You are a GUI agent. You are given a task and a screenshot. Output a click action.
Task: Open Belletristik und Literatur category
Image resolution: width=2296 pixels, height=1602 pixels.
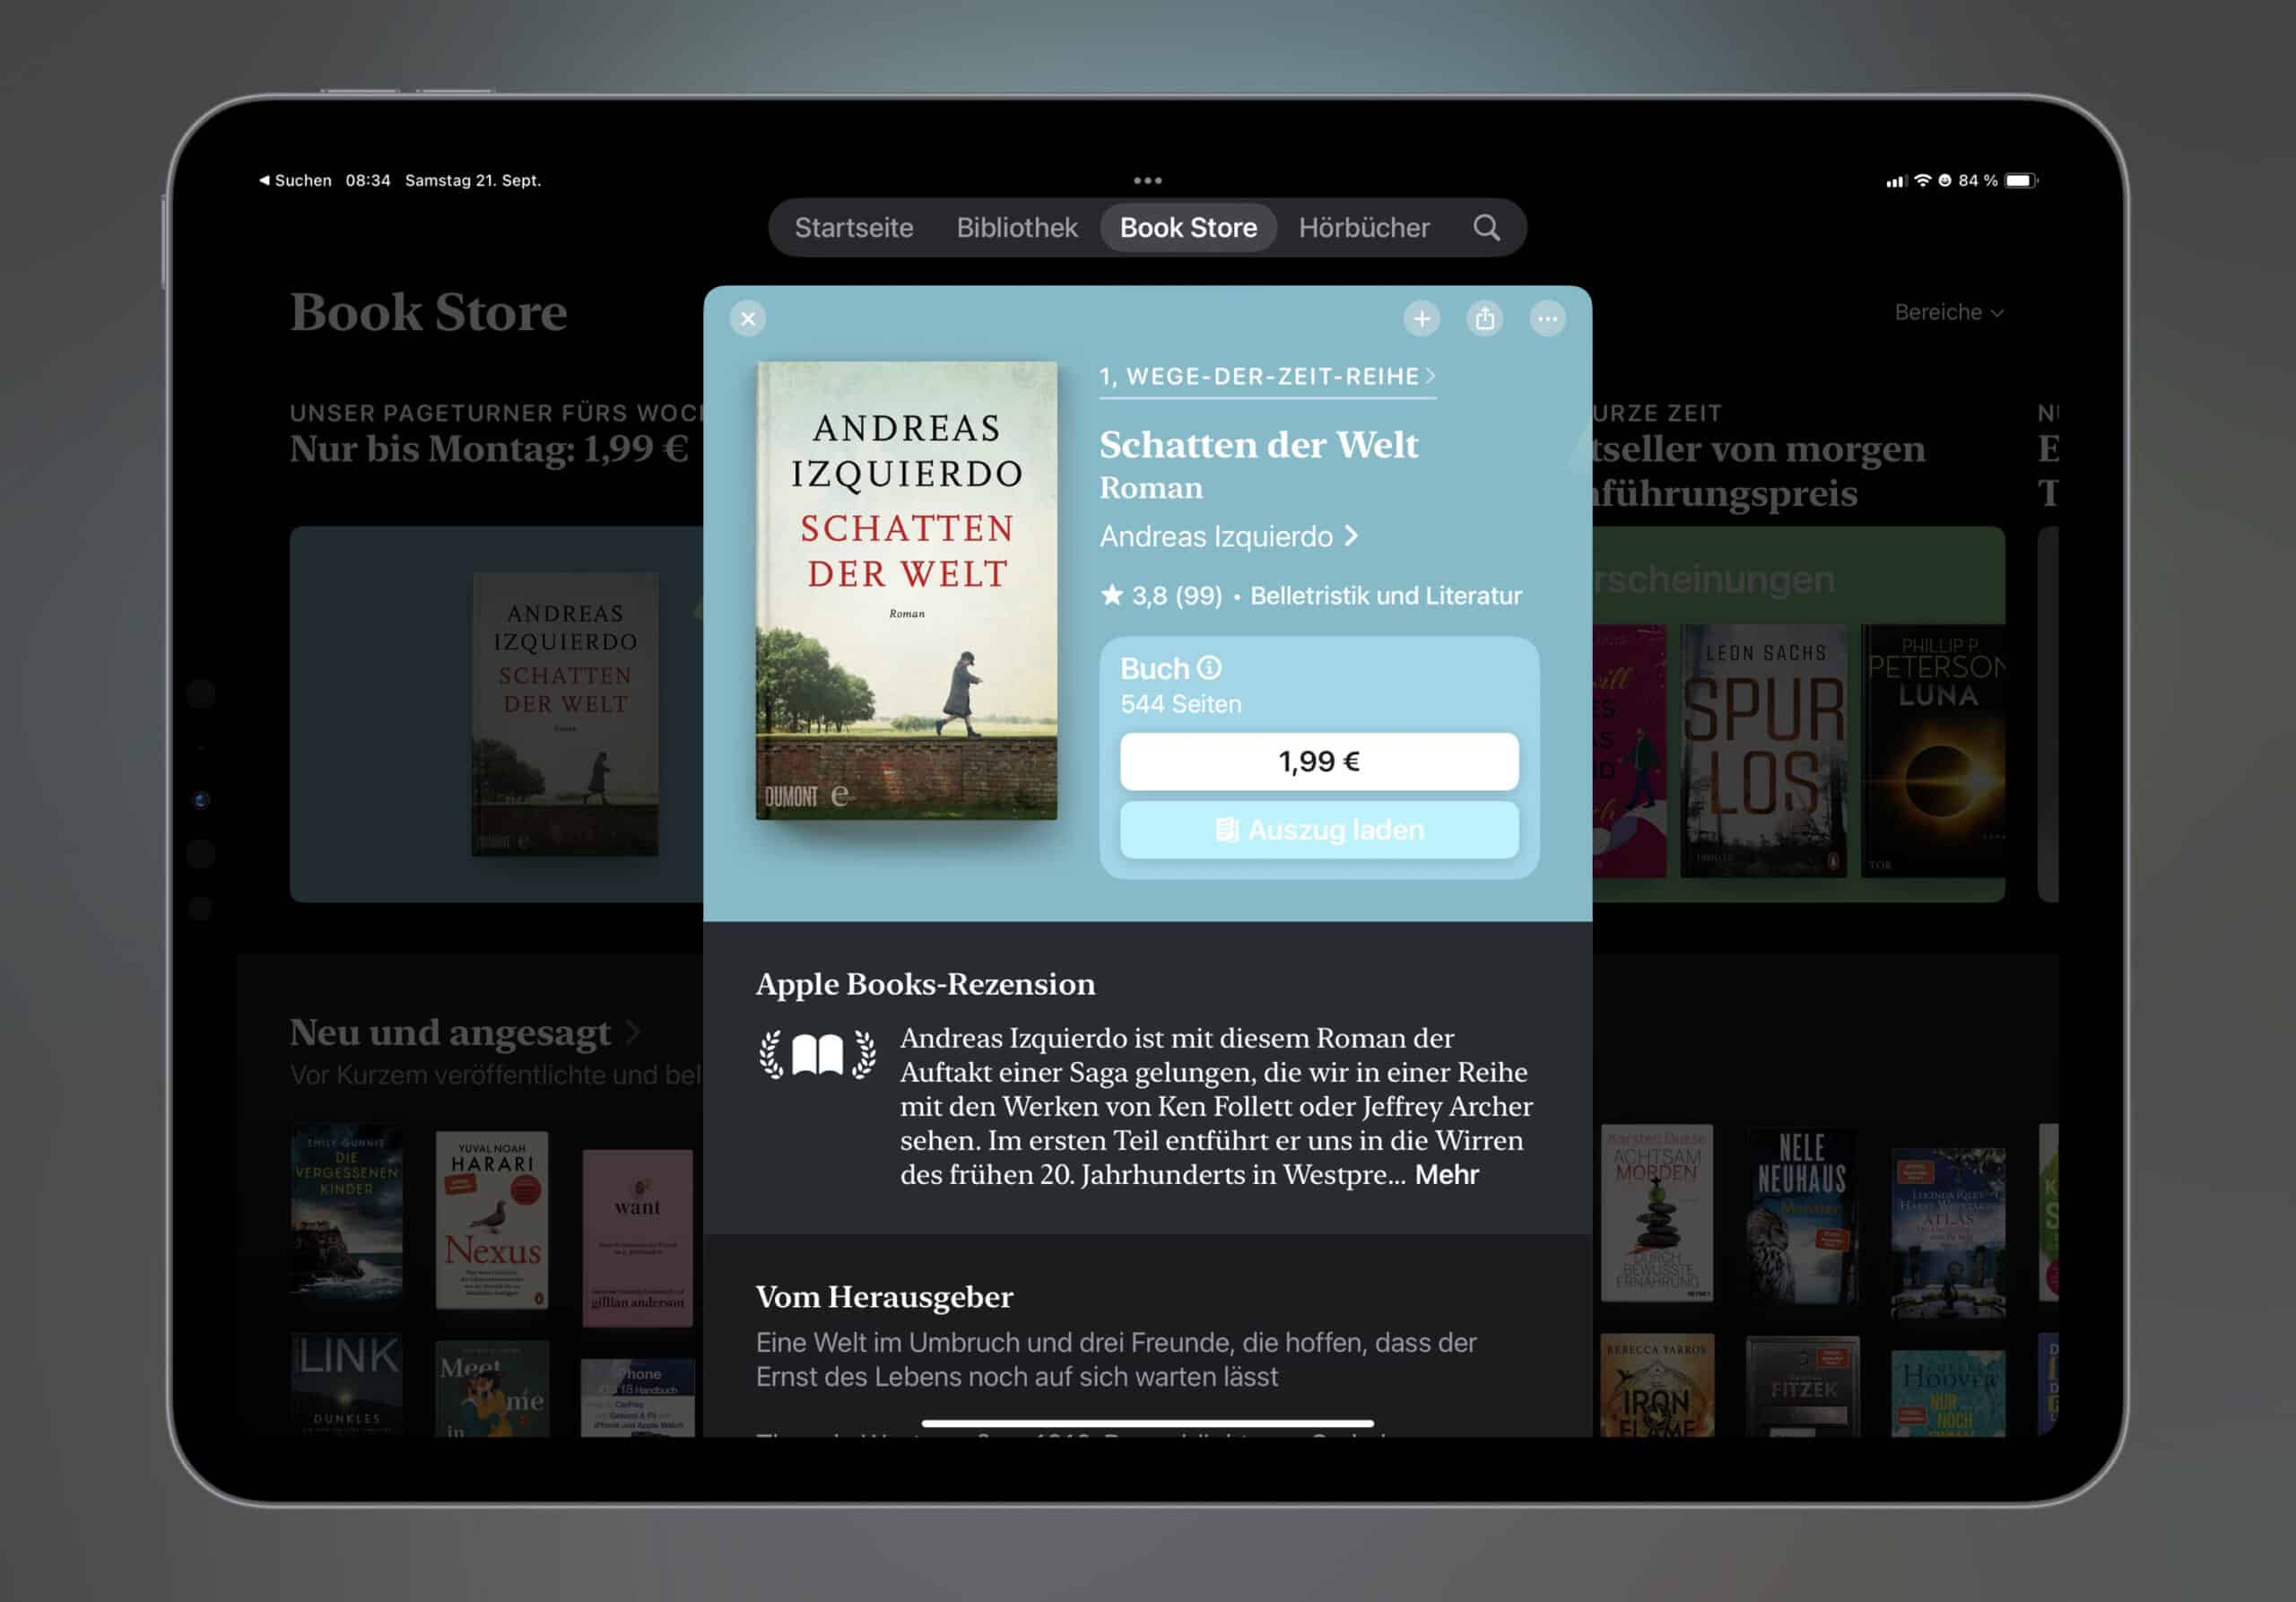1386,596
